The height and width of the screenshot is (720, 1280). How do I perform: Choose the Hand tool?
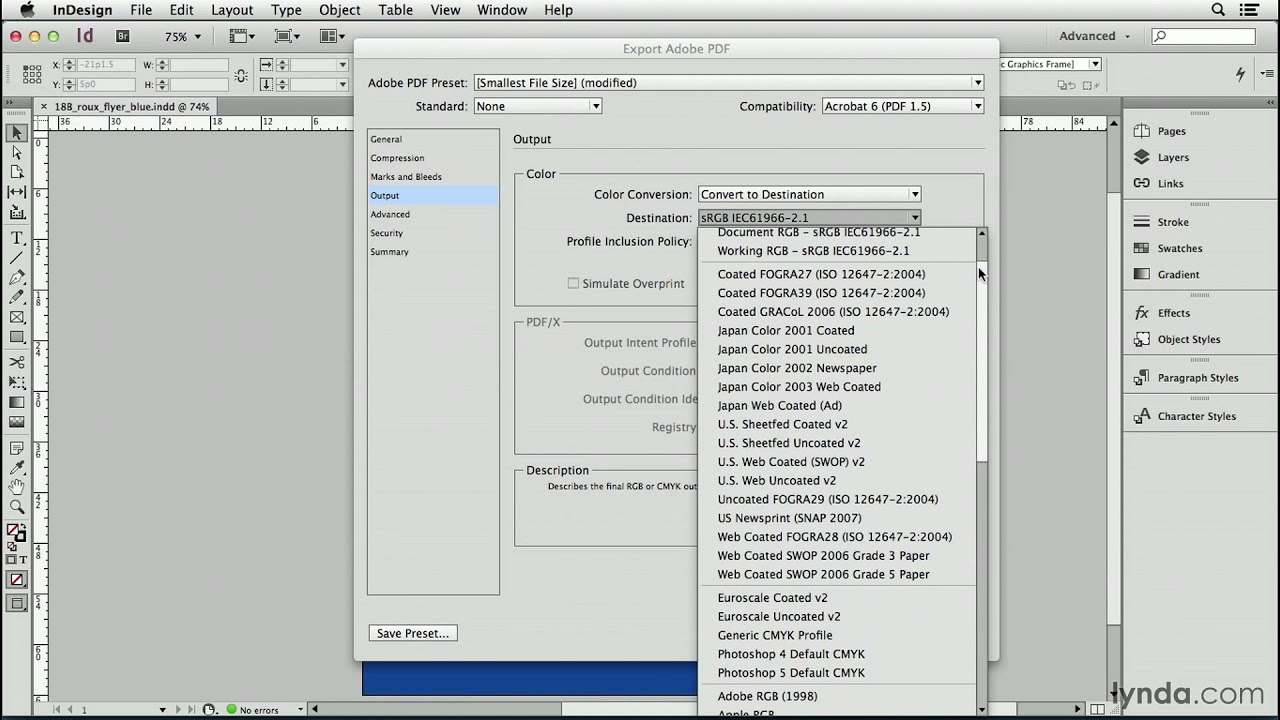17,487
